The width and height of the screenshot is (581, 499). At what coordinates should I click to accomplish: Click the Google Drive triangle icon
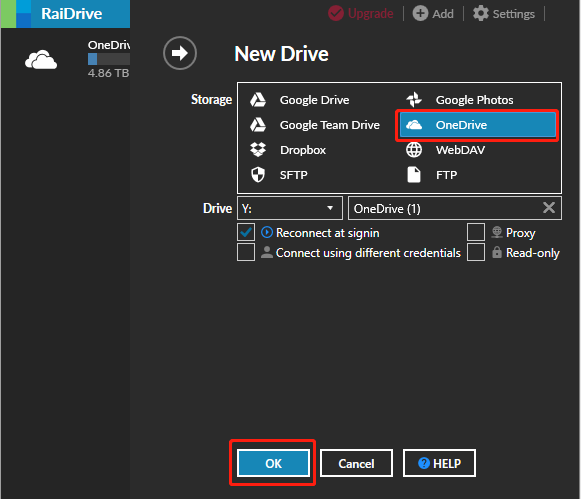(x=258, y=100)
